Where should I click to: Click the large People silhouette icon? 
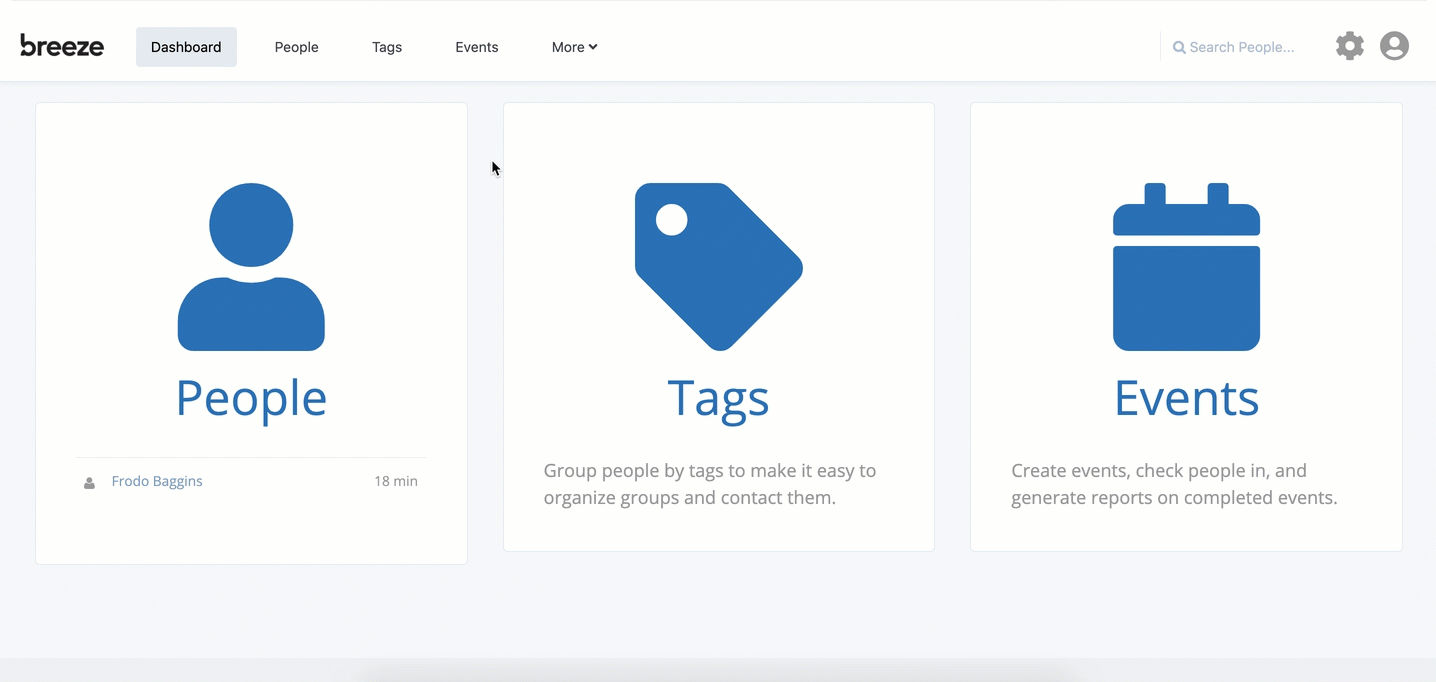tap(251, 267)
